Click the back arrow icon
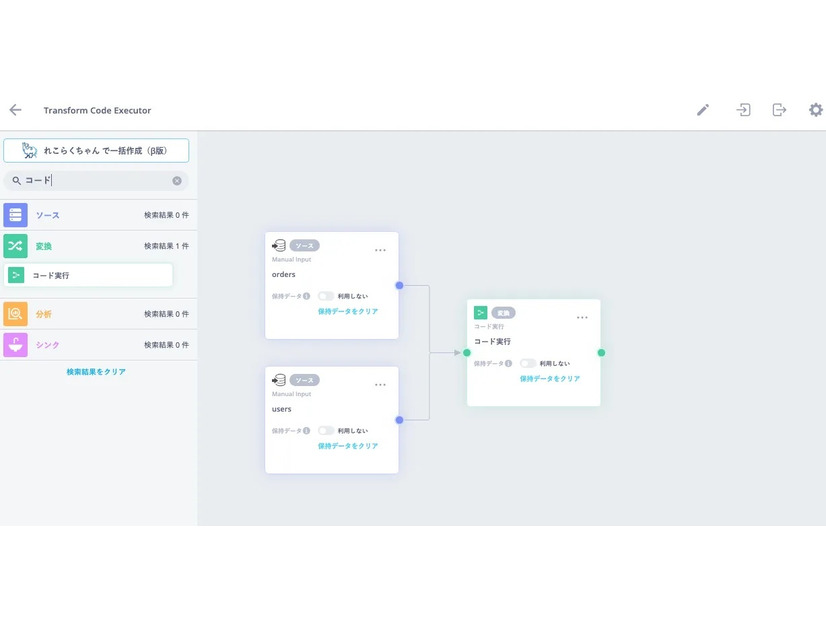826x620 pixels. click(15, 110)
